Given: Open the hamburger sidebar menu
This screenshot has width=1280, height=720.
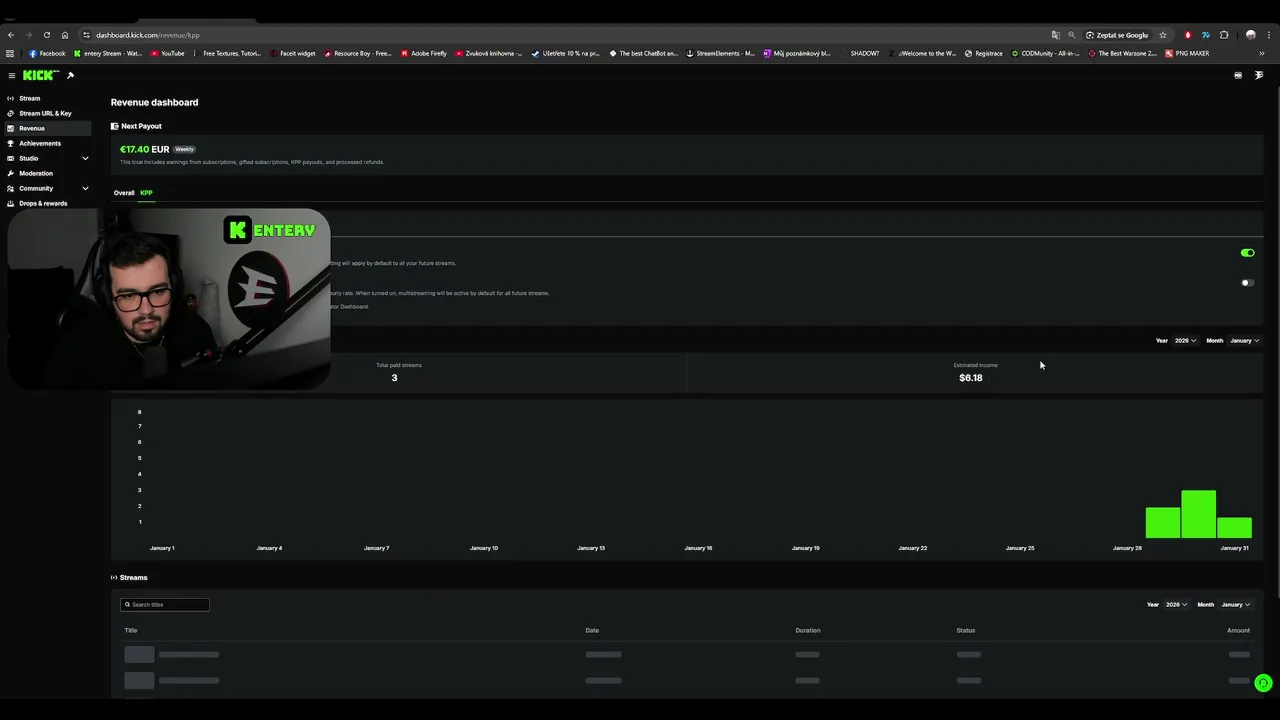Looking at the screenshot, I should (x=11, y=75).
